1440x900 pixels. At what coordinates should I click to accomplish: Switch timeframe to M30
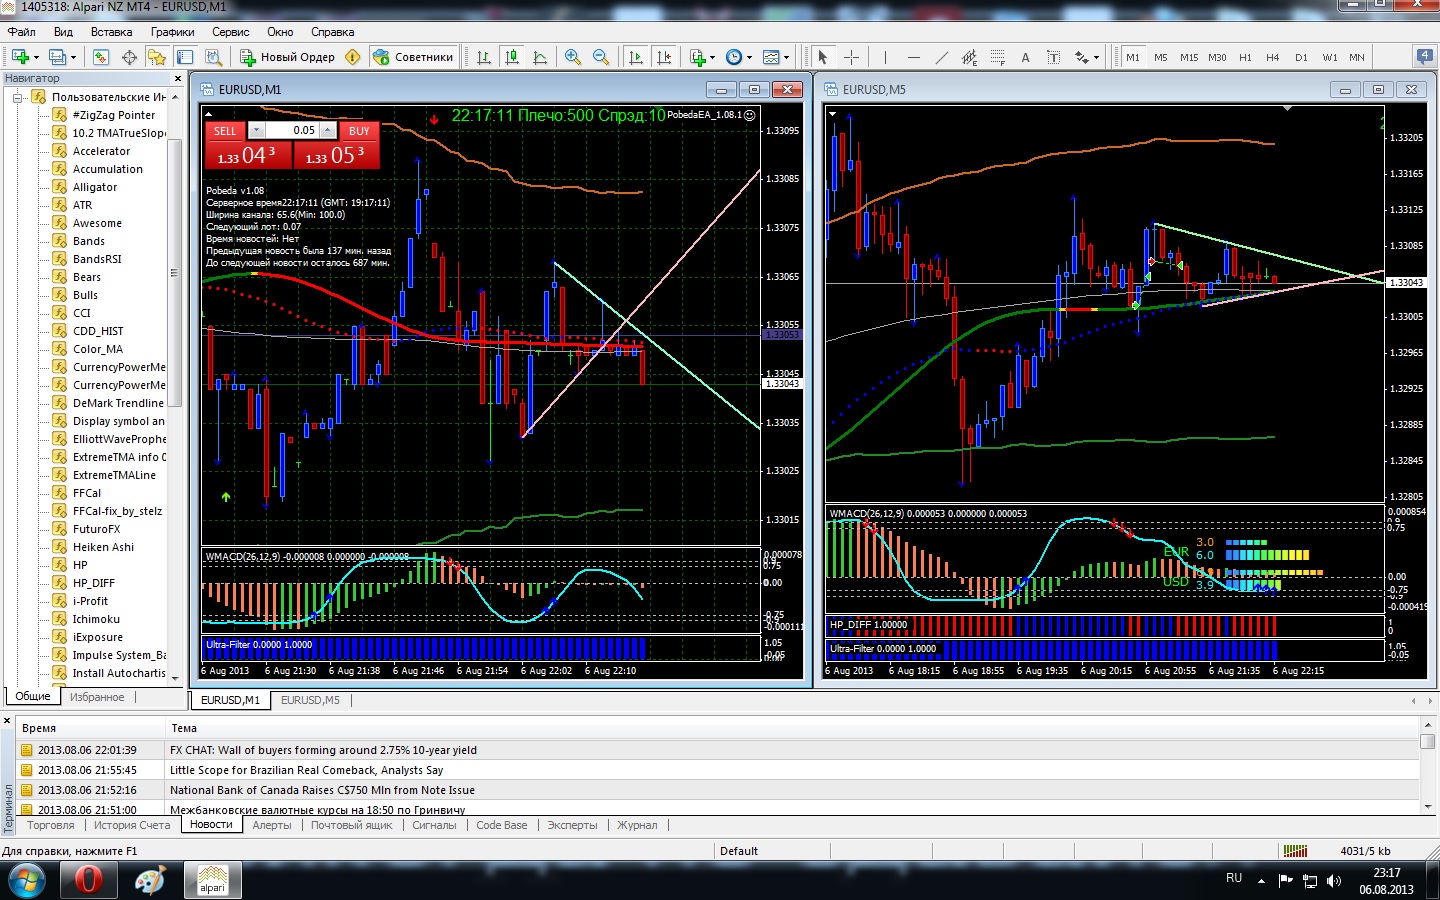coord(1217,57)
